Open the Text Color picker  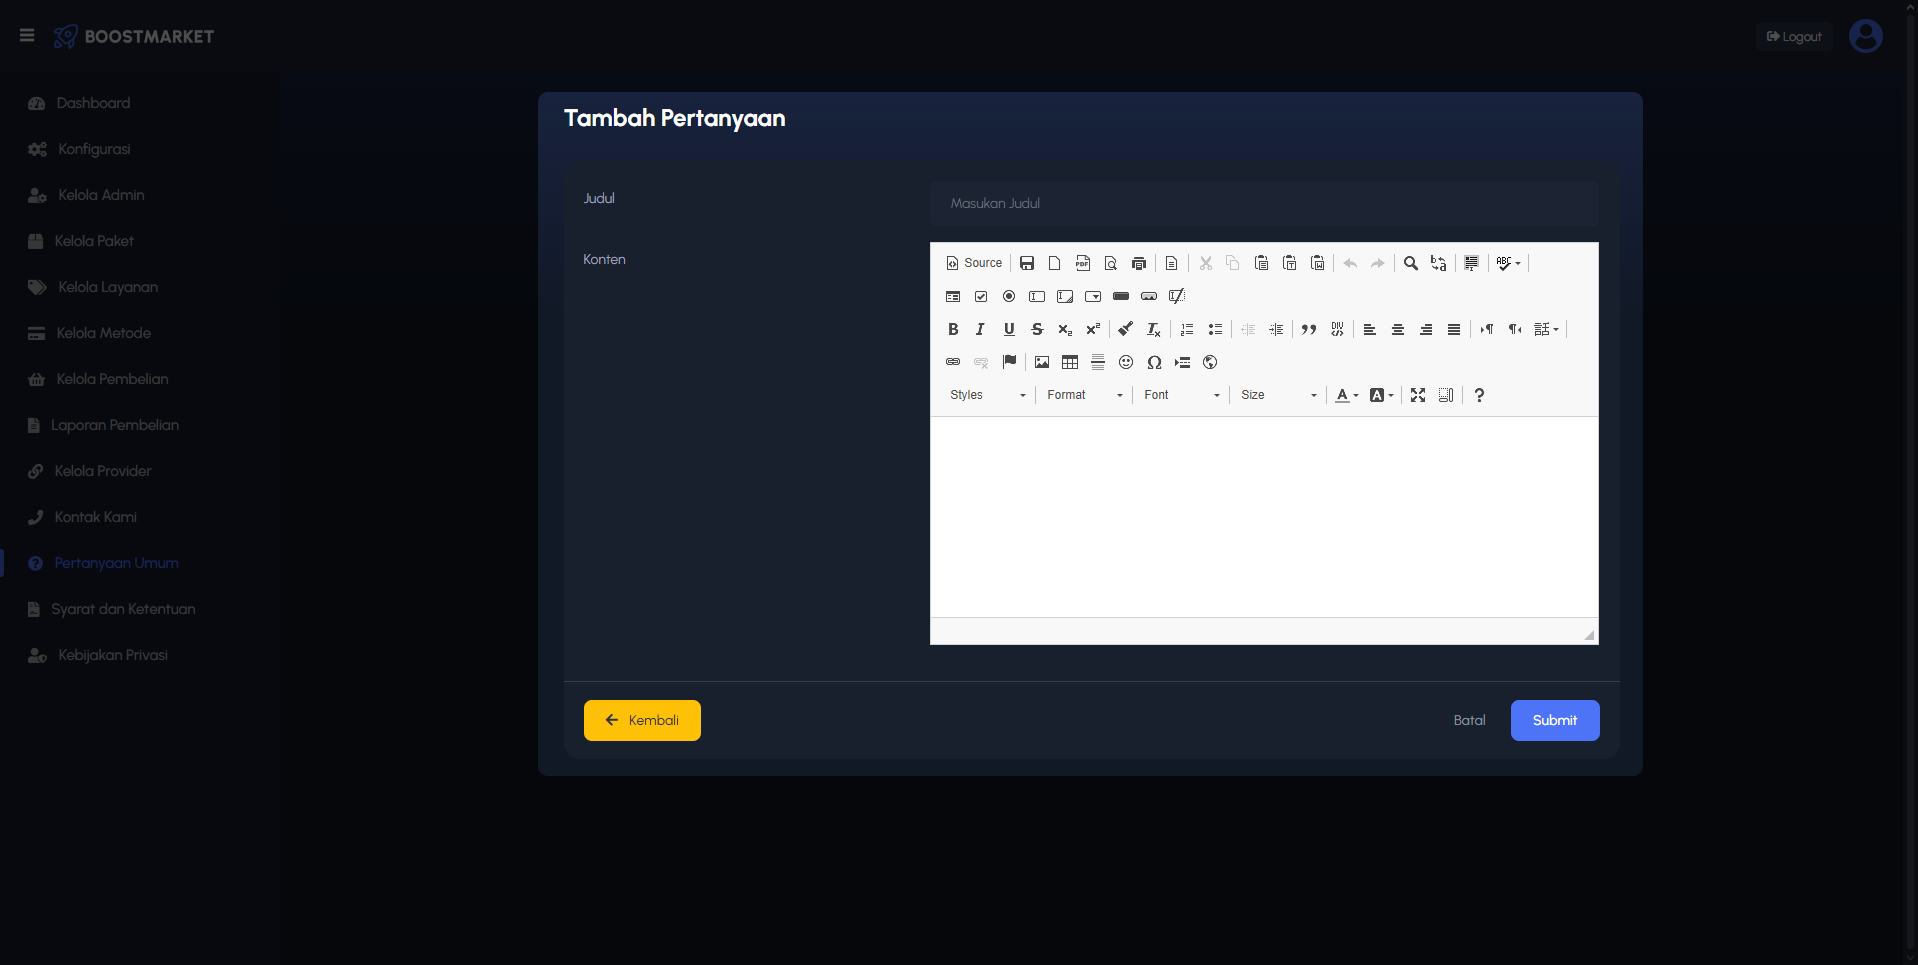[x=1347, y=395]
